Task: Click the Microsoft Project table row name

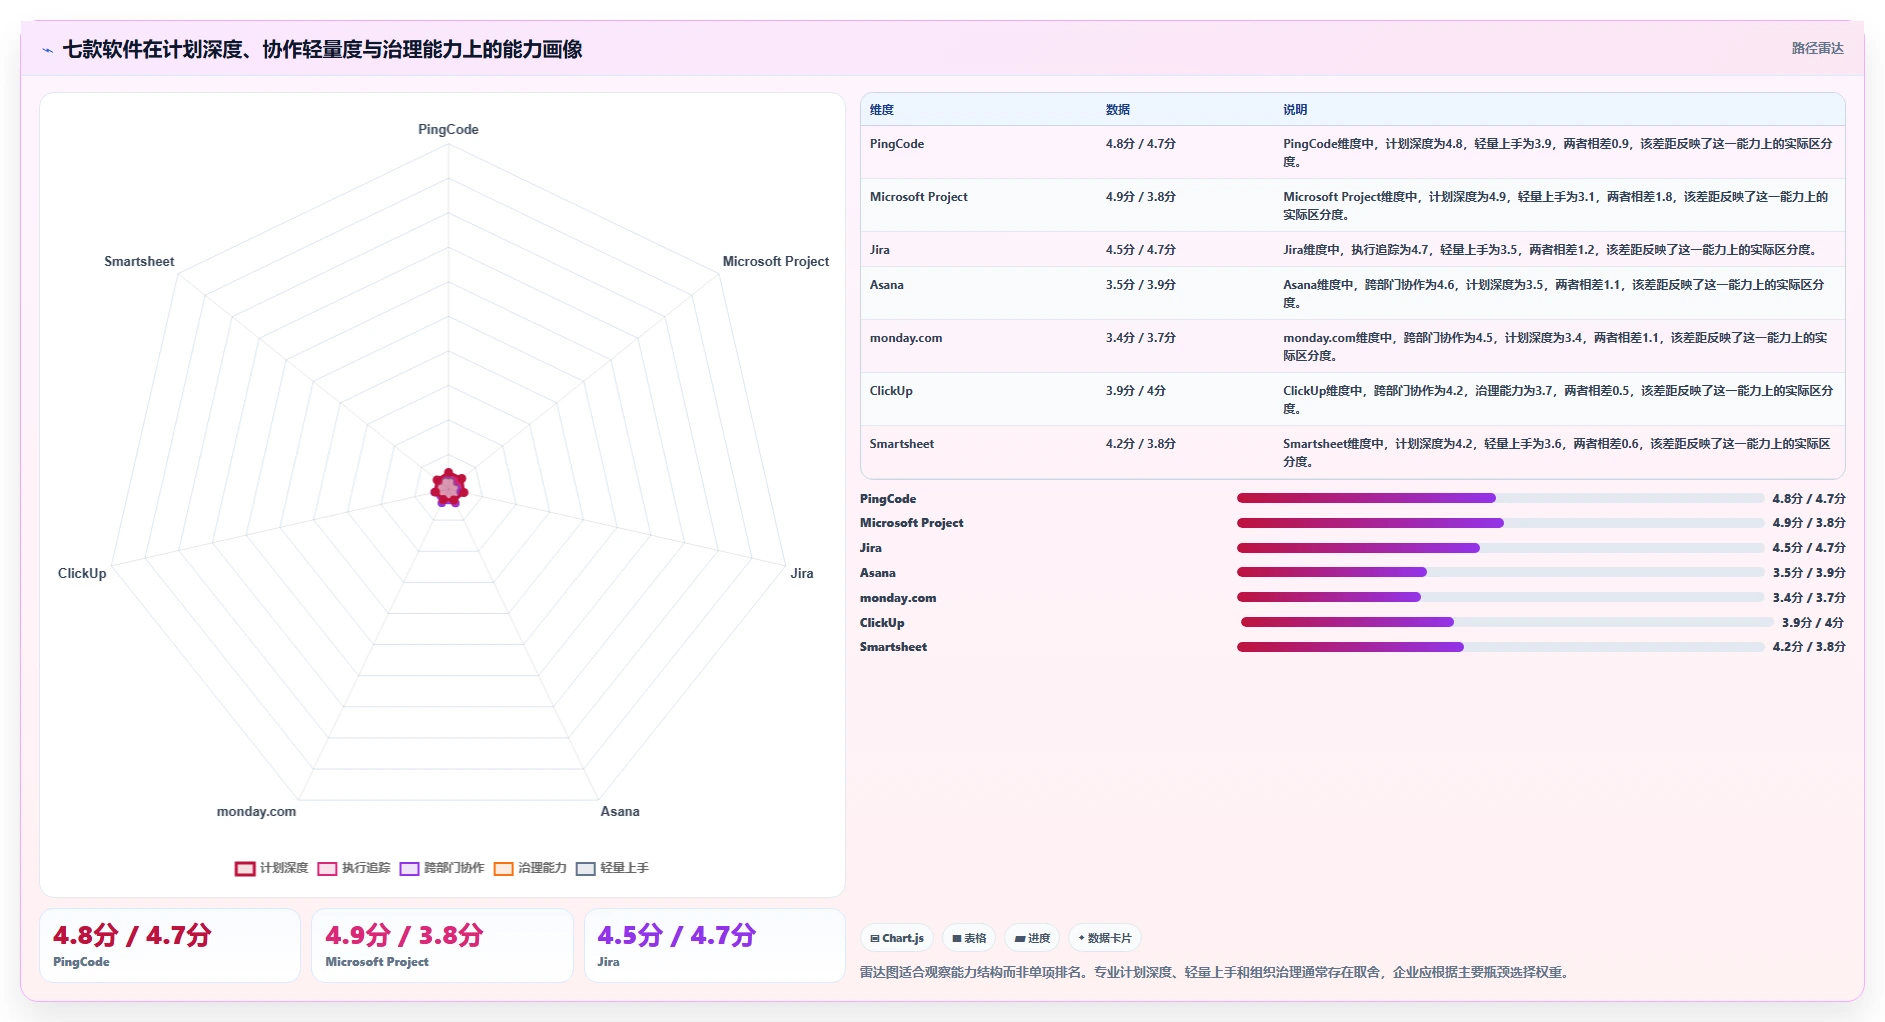Action: coord(919,197)
